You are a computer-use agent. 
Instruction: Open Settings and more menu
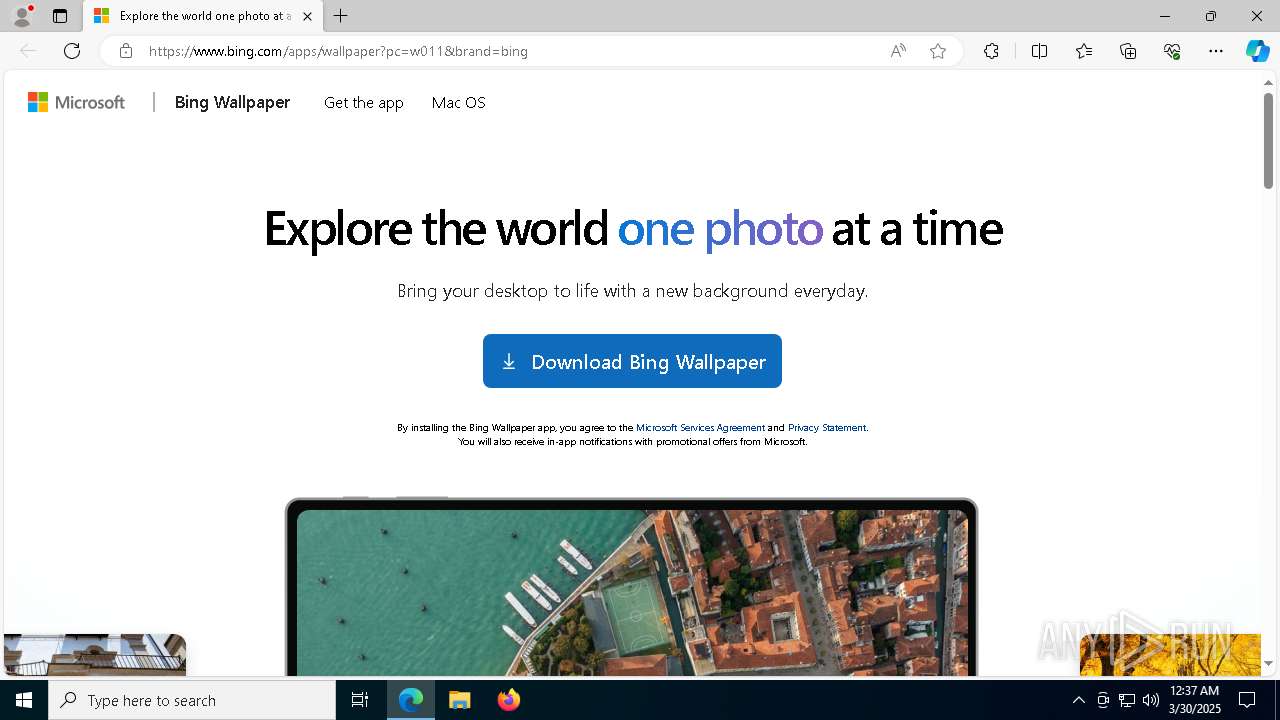pyautogui.click(x=1216, y=51)
